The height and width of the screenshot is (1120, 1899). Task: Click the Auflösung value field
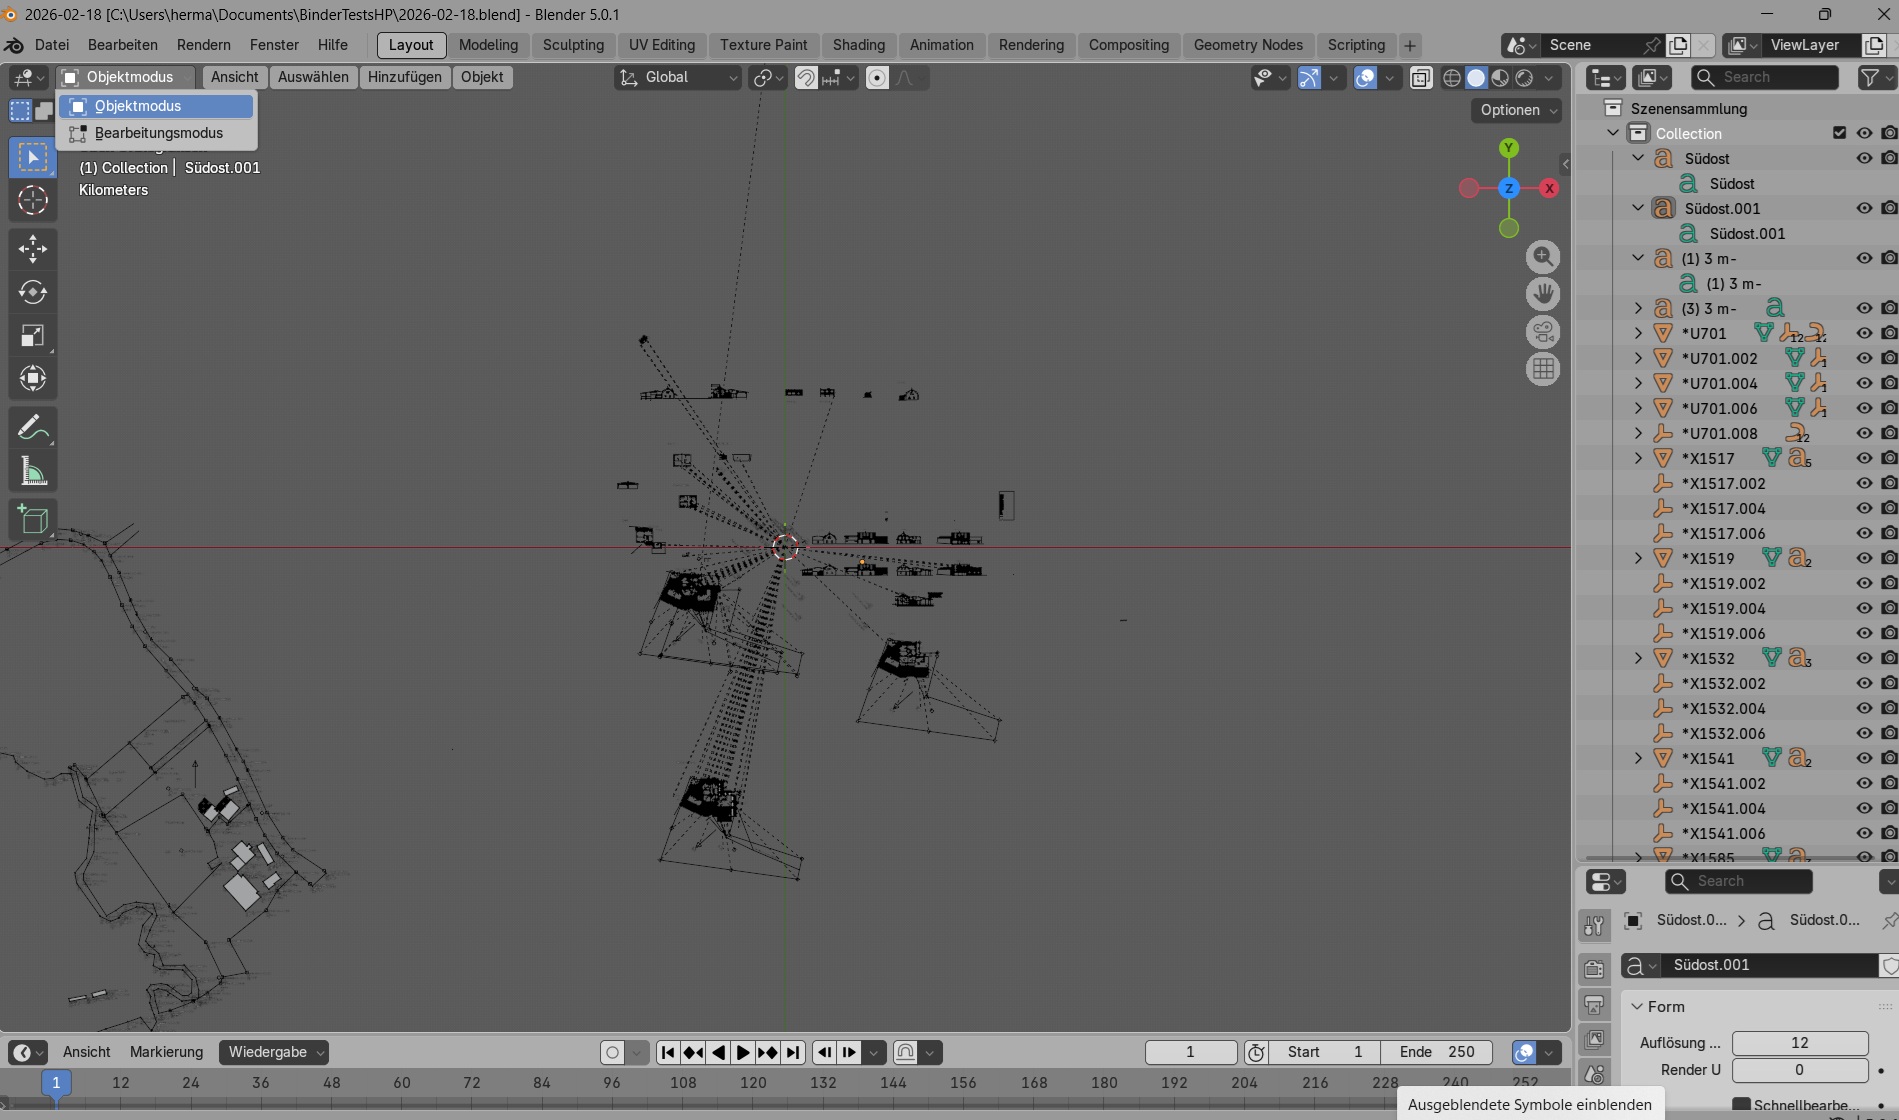click(x=1799, y=1042)
